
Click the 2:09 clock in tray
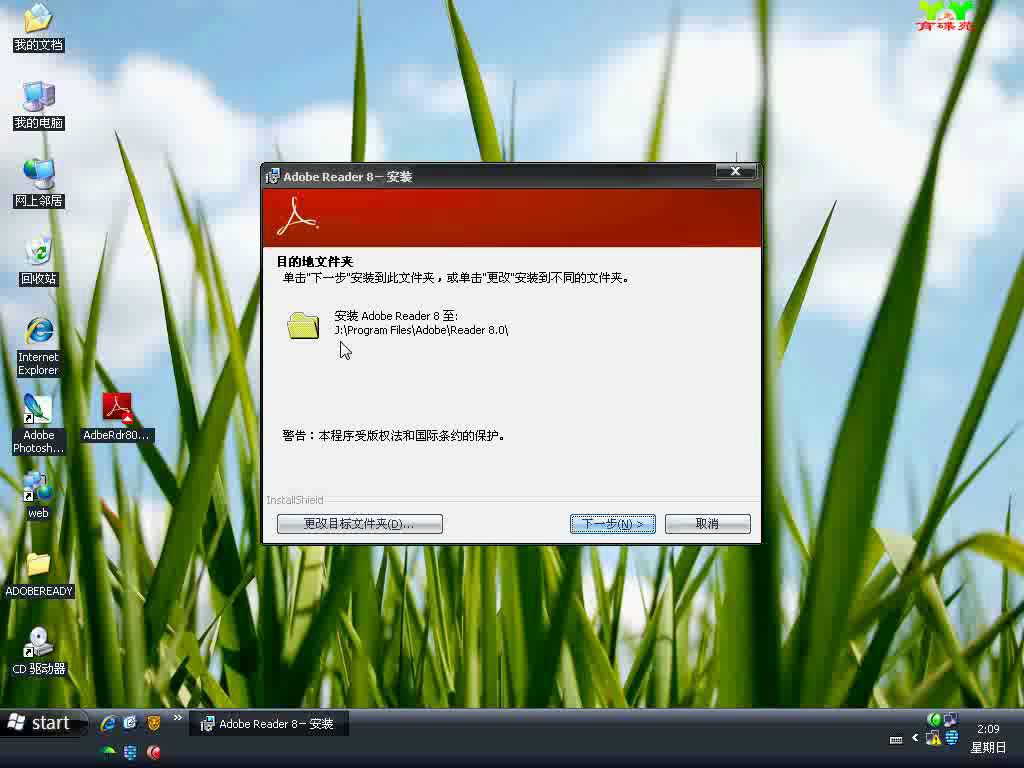pyautogui.click(x=988, y=729)
